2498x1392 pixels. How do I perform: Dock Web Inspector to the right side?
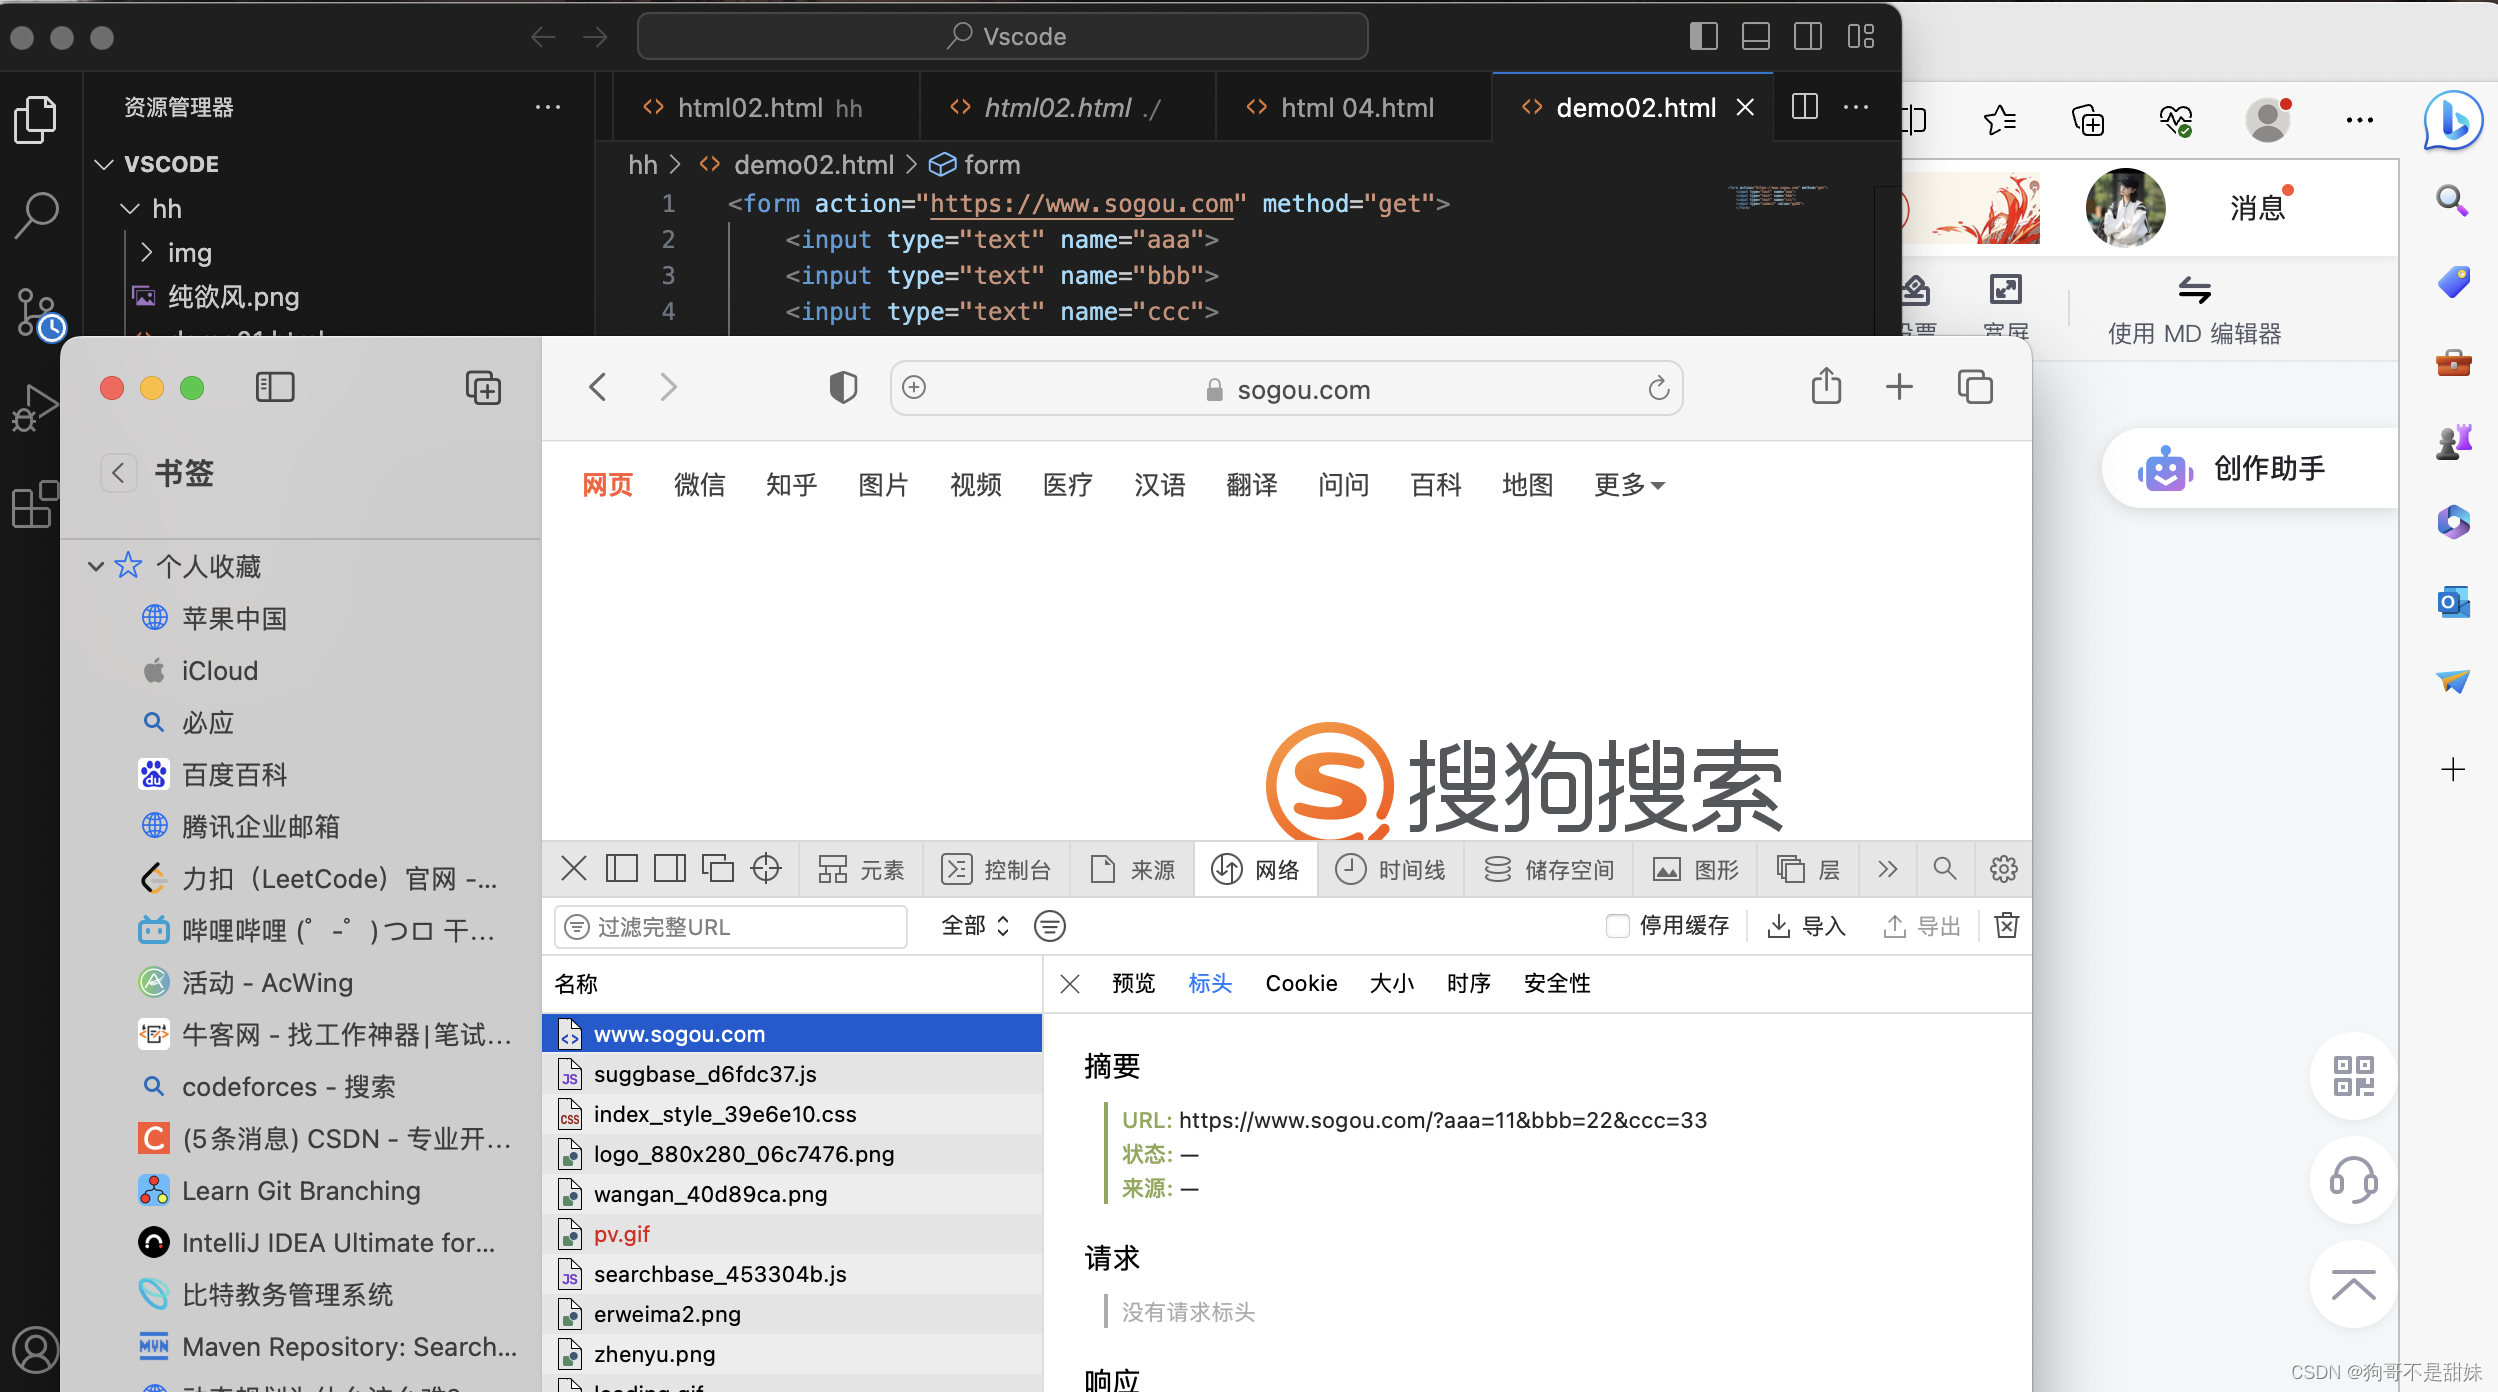(x=669, y=868)
